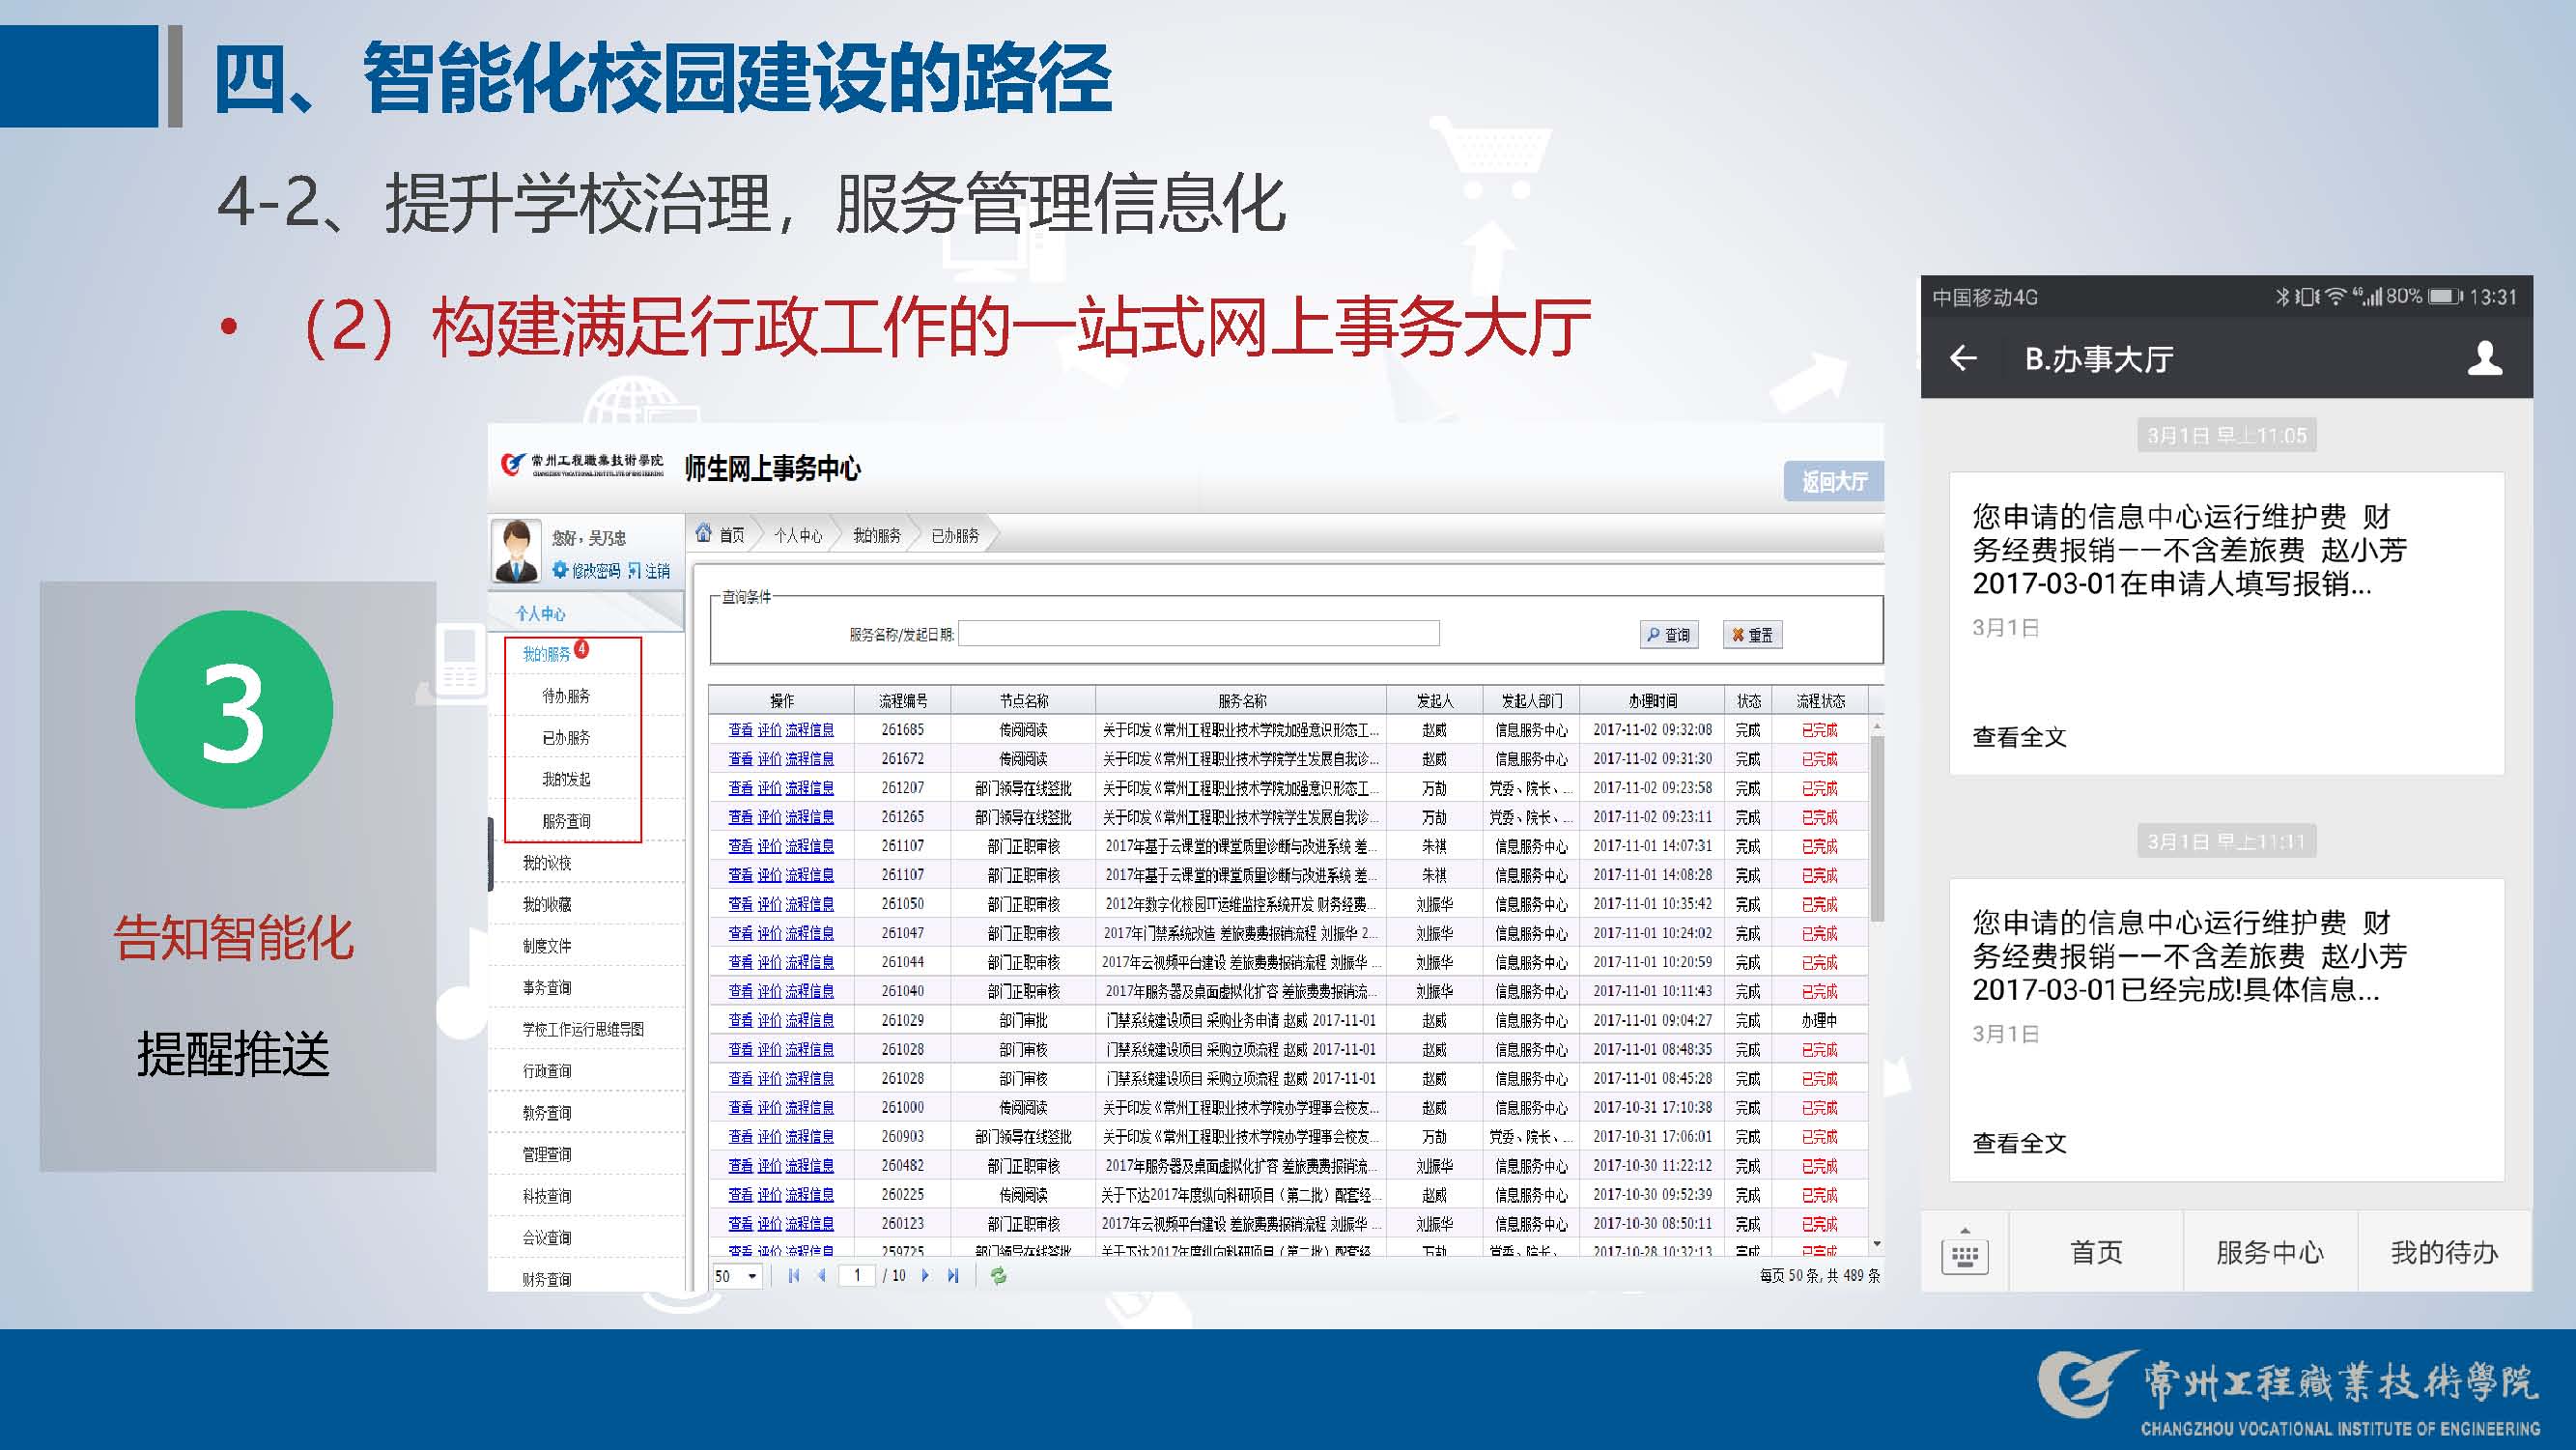The height and width of the screenshot is (1450, 2576).
Task: Go to the next page arrow
Action: coord(925,1275)
